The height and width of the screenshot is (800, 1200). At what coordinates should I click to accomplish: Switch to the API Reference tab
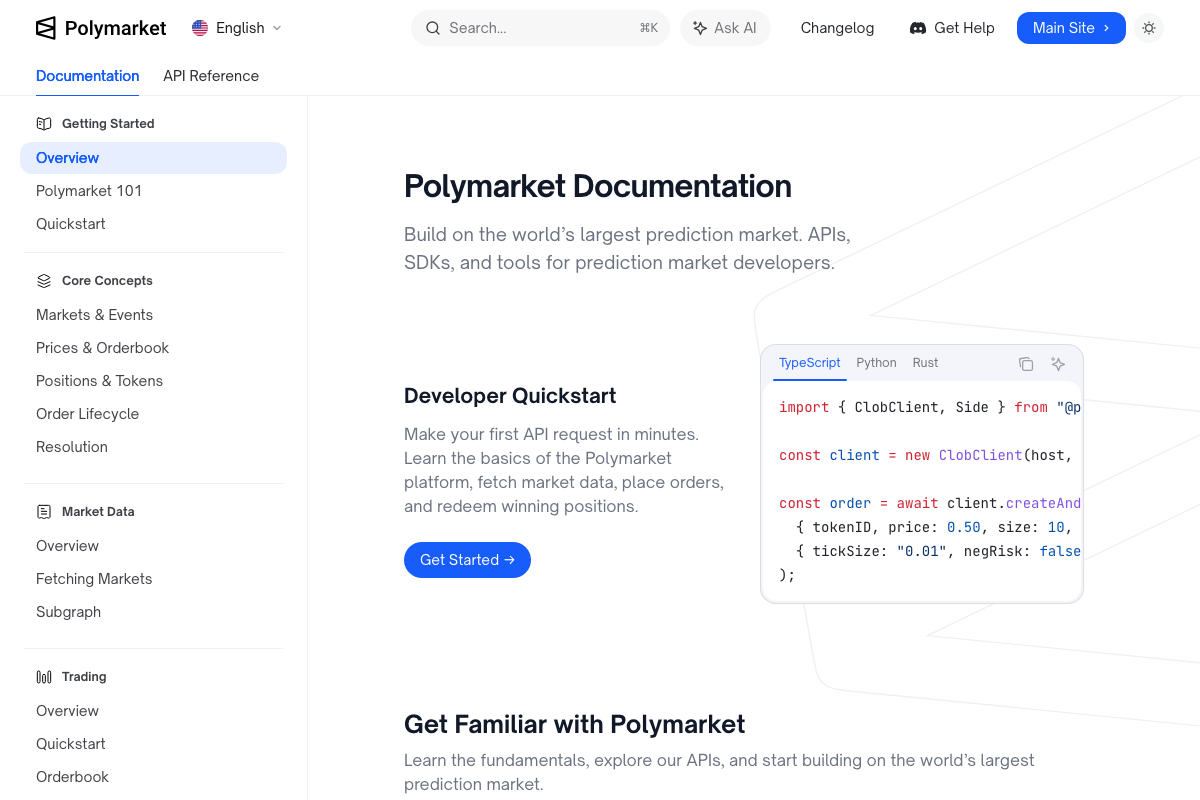pyautogui.click(x=211, y=76)
